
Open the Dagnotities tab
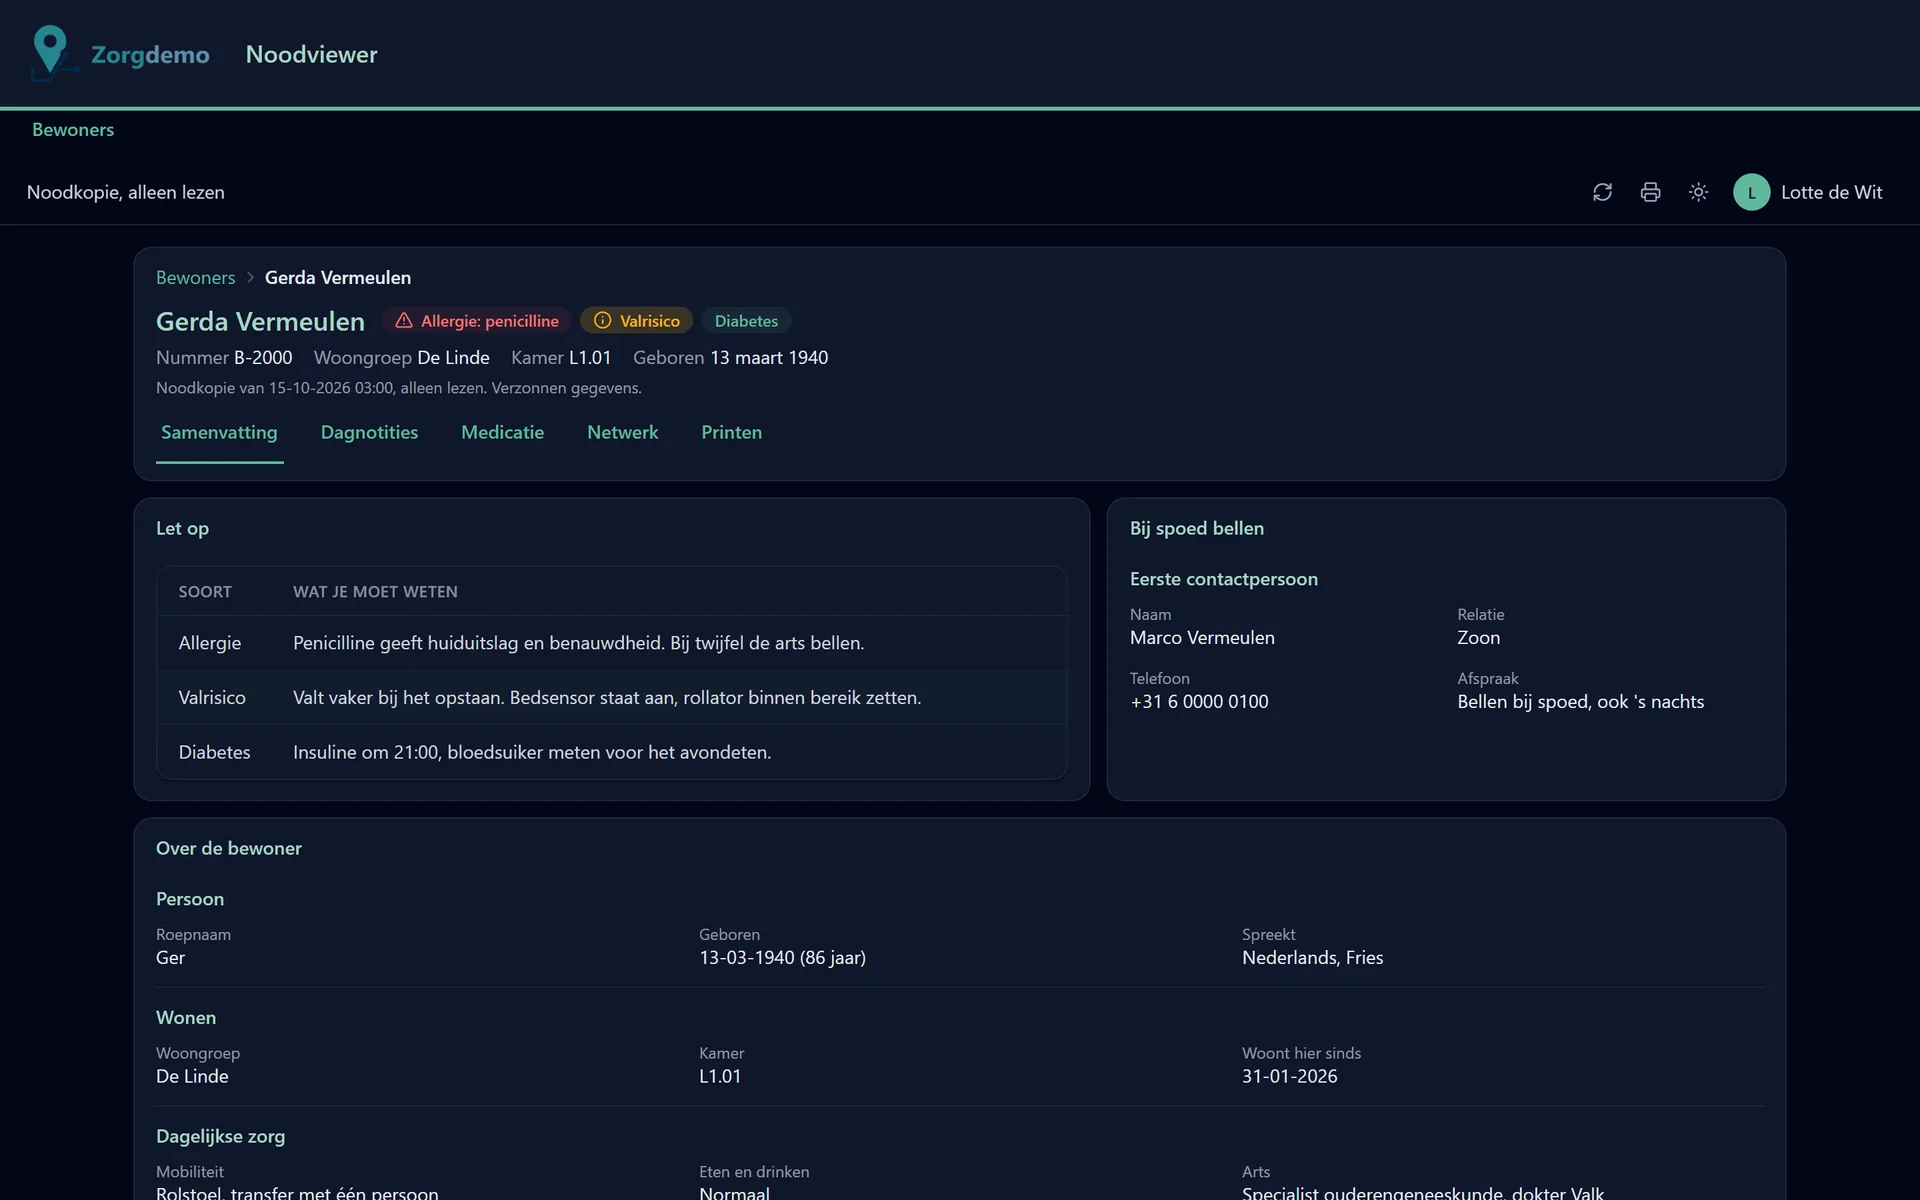coord(369,432)
